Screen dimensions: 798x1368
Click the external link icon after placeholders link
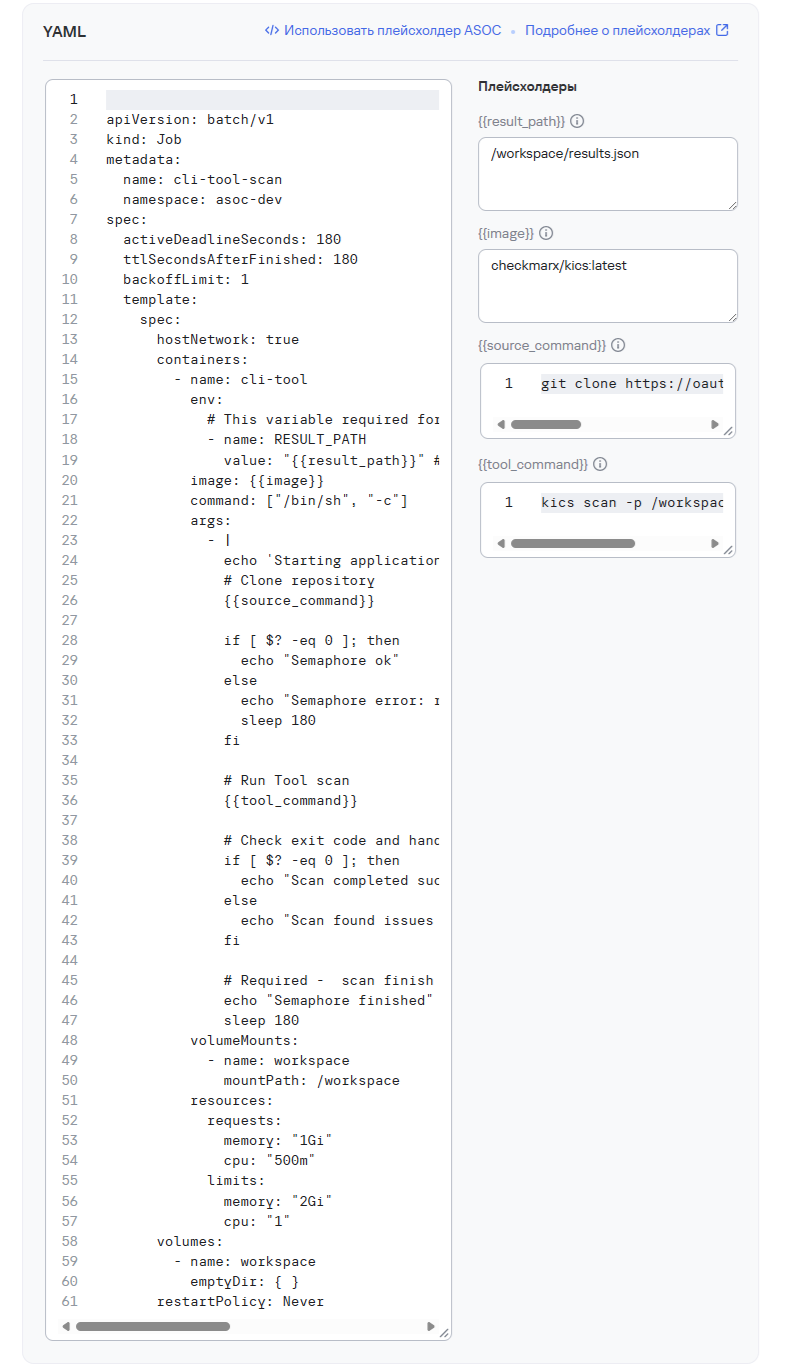[722, 30]
